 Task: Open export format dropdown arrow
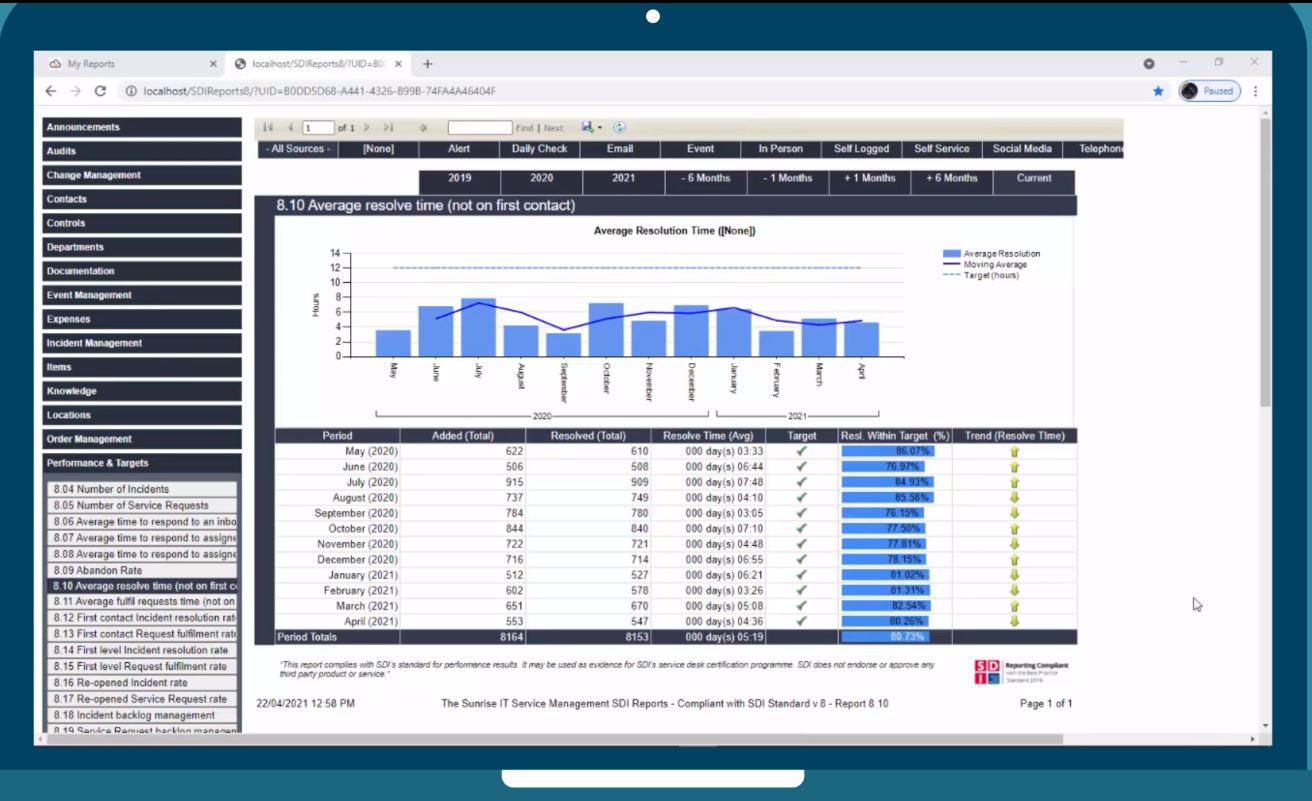(x=599, y=128)
